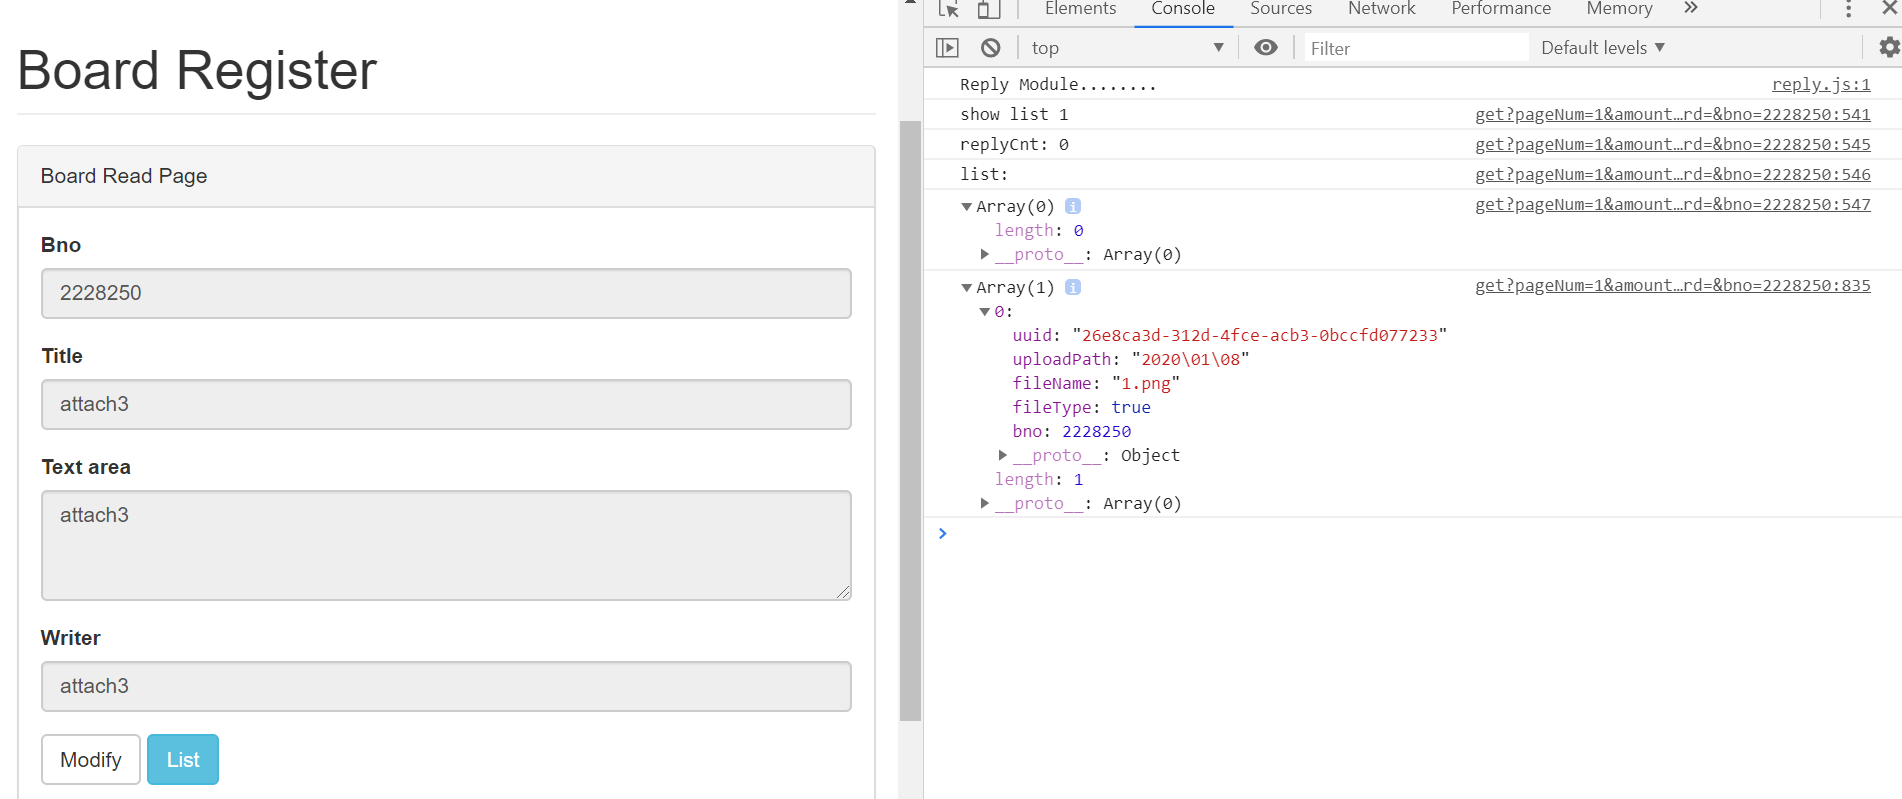Click the show list 1 log line
Screen dimensions: 1902x799
pyautogui.click(x=1014, y=114)
